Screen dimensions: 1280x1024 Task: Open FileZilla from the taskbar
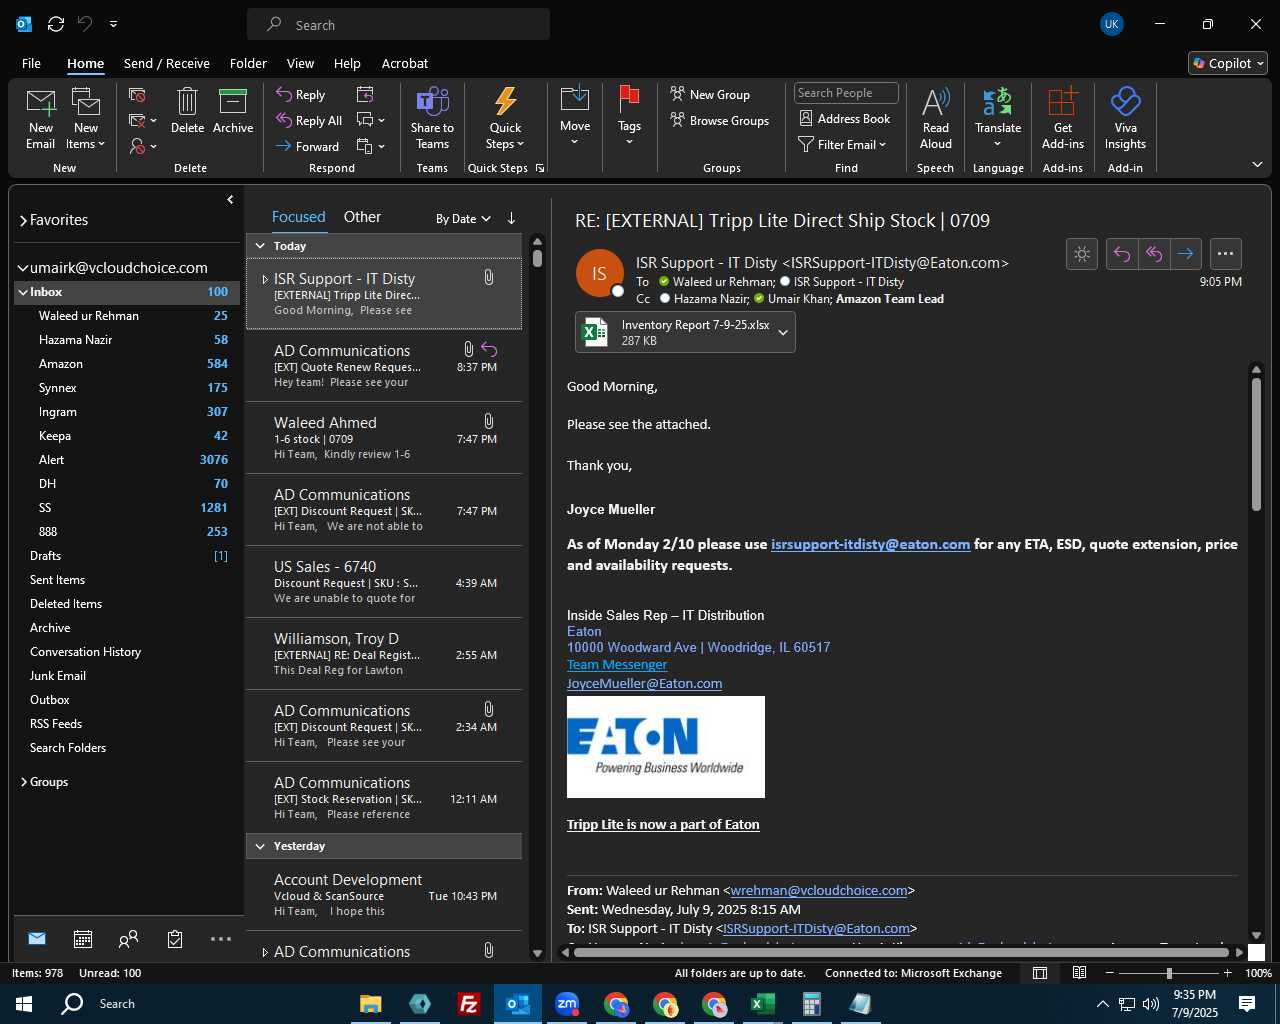coord(468,1004)
